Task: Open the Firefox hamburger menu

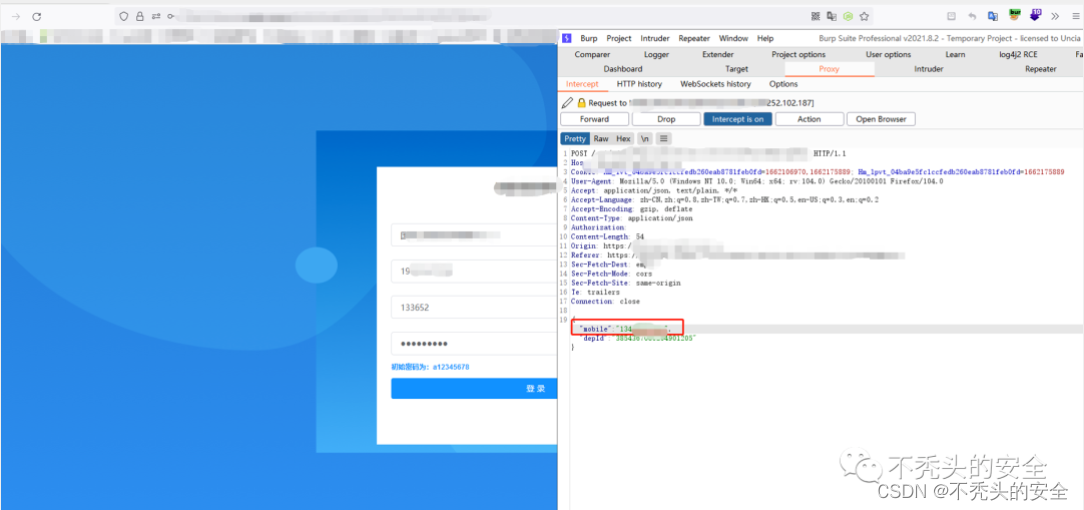Action: [x=1075, y=16]
